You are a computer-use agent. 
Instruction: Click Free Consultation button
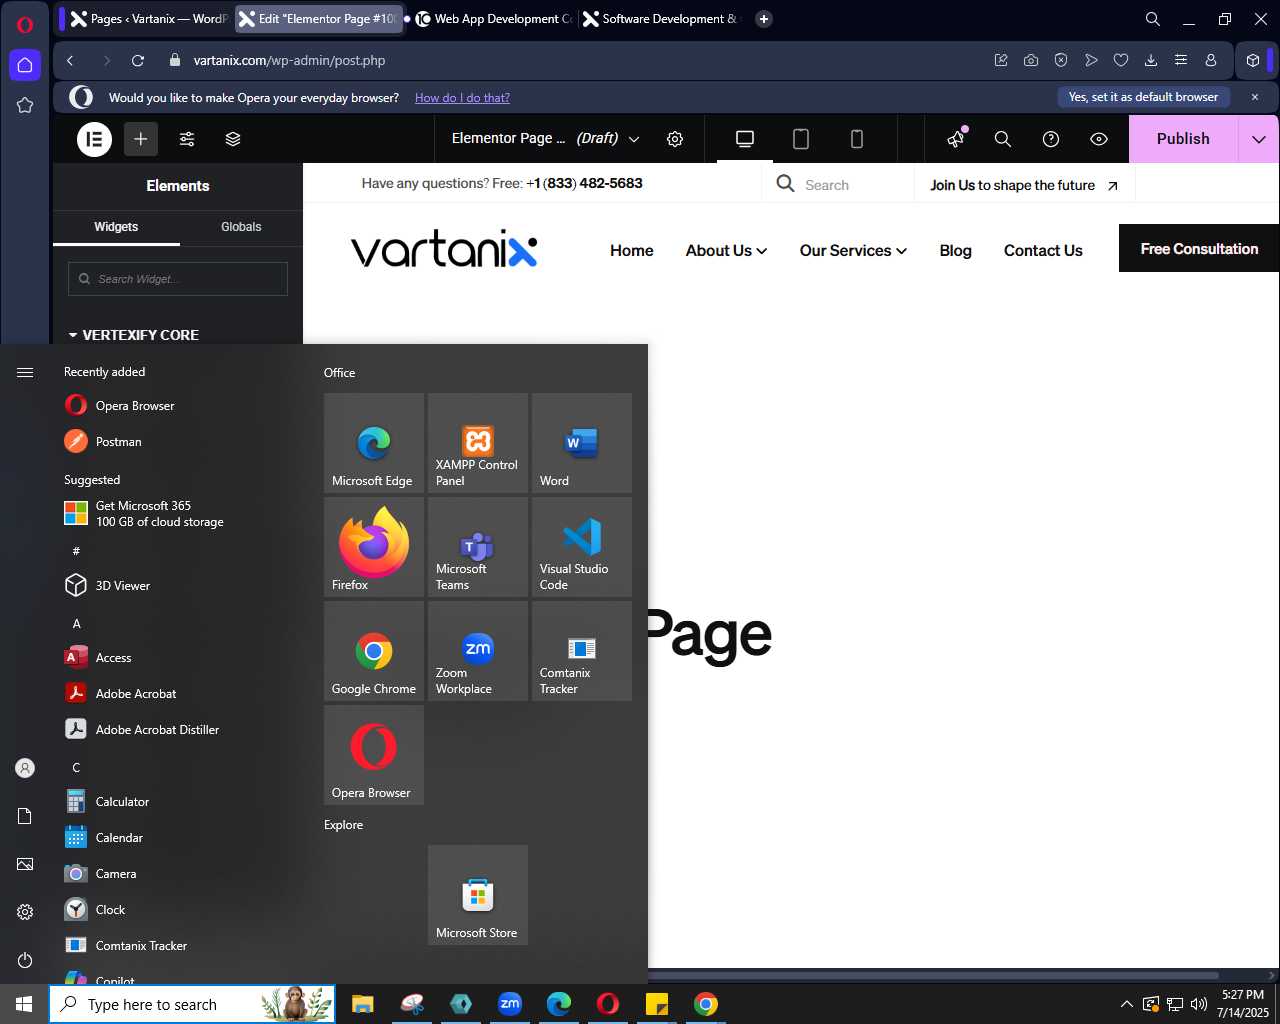click(1199, 249)
